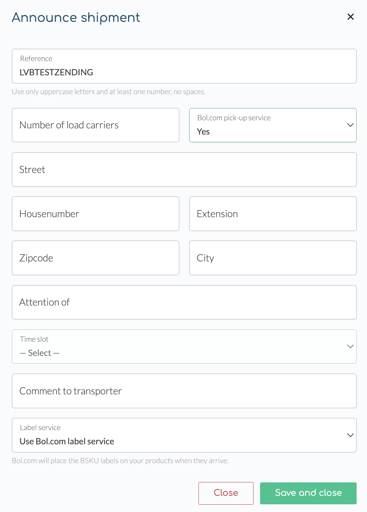Screen dimensions: 367x512
Task: Click the uppercase letters hint under Reference
Action: pyautogui.click(x=108, y=92)
